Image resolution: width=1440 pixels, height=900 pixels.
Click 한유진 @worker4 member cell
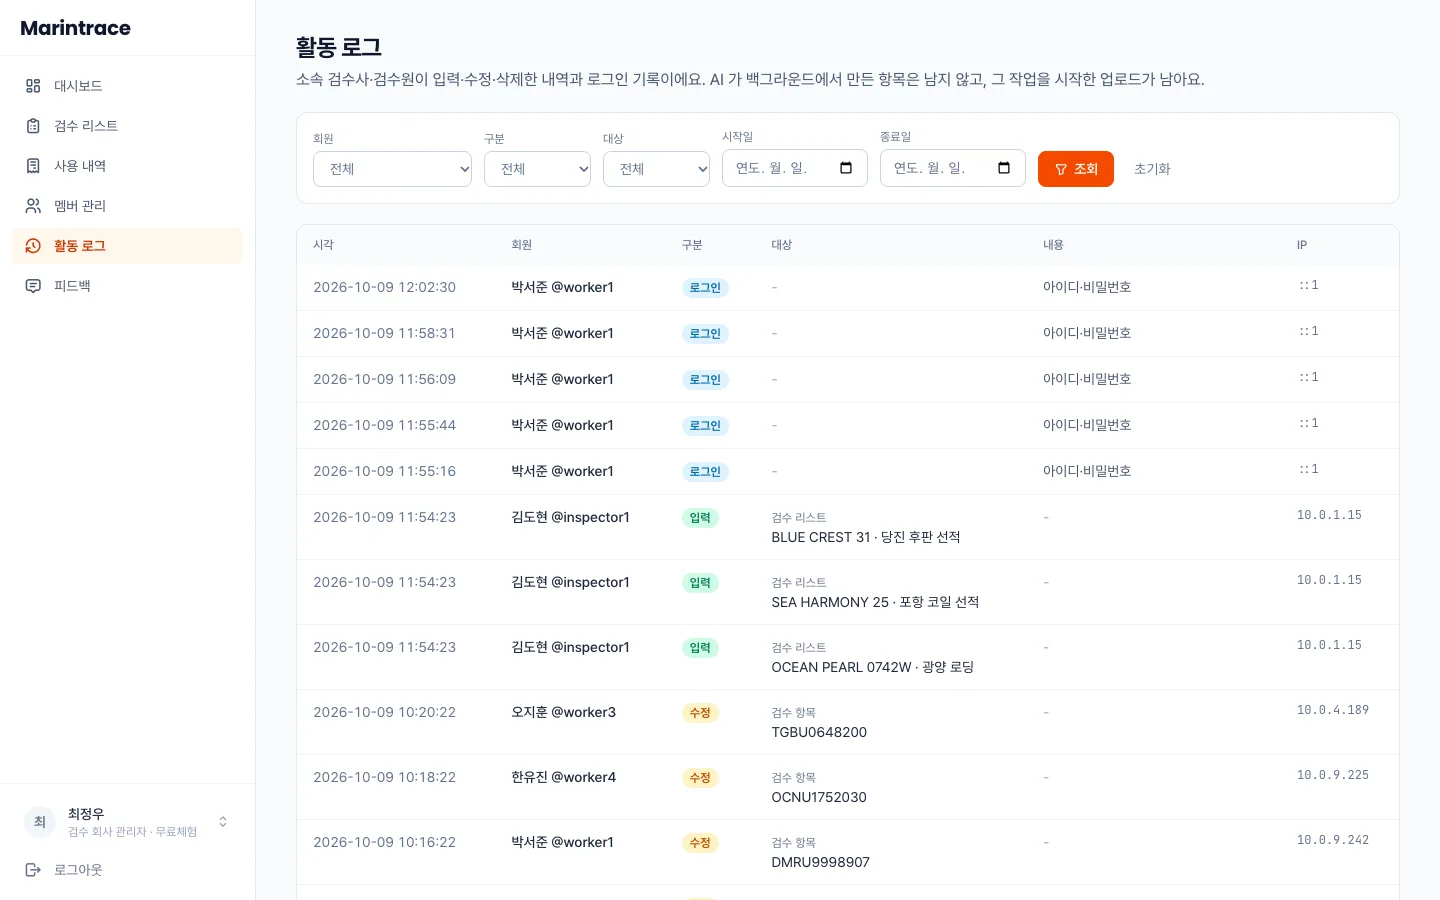(x=563, y=777)
